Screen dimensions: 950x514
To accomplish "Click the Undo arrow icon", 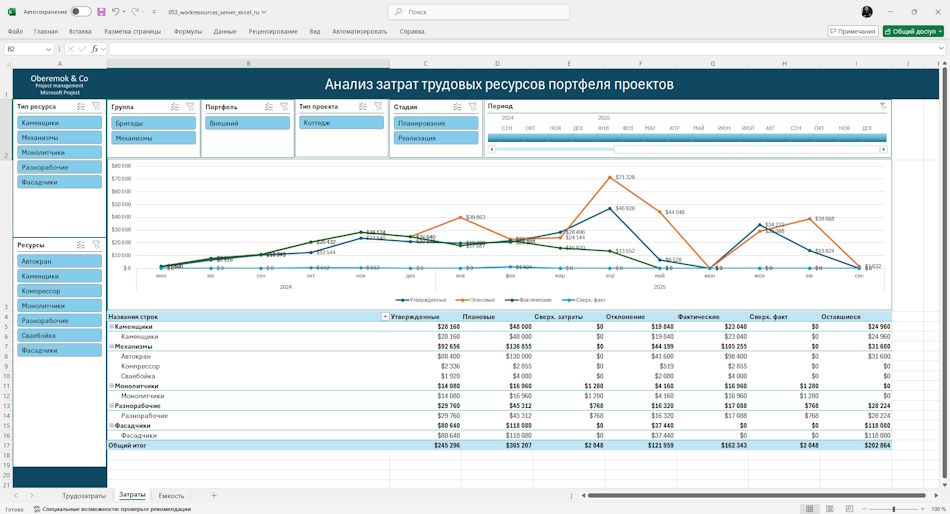I will pyautogui.click(x=115, y=12).
